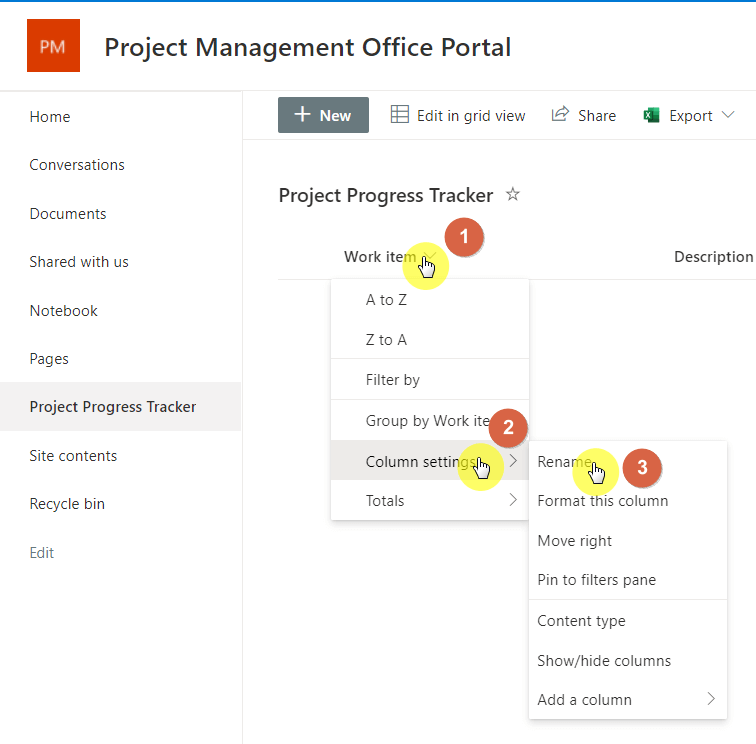The width and height of the screenshot is (756, 744).
Task: Click the New button
Action: click(x=323, y=115)
